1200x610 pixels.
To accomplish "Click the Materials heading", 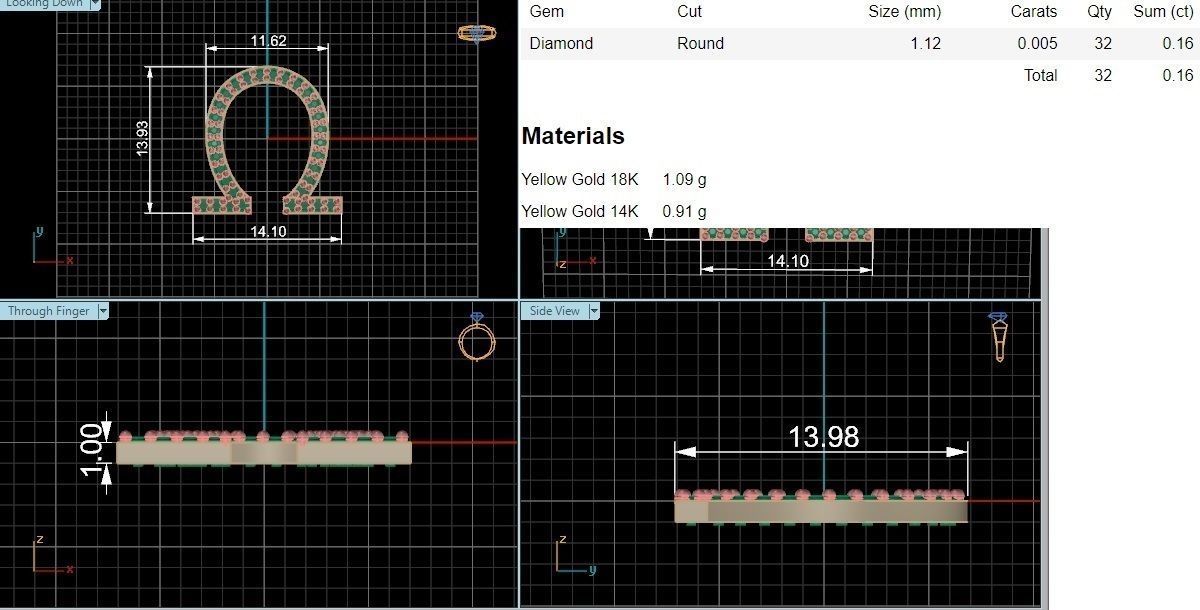I will pyautogui.click(x=573, y=136).
